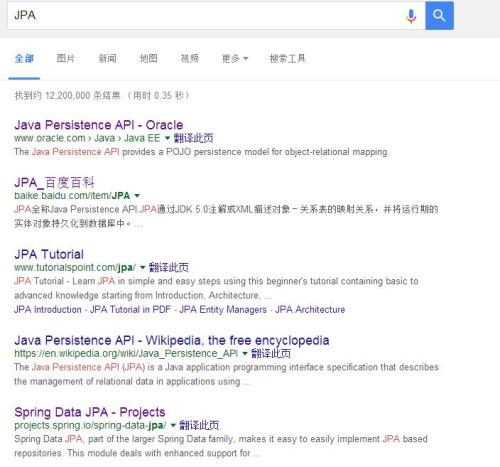Switch to the 视频 (Videos) tab
Viewport: 500px width, 467px height.
tap(190, 59)
